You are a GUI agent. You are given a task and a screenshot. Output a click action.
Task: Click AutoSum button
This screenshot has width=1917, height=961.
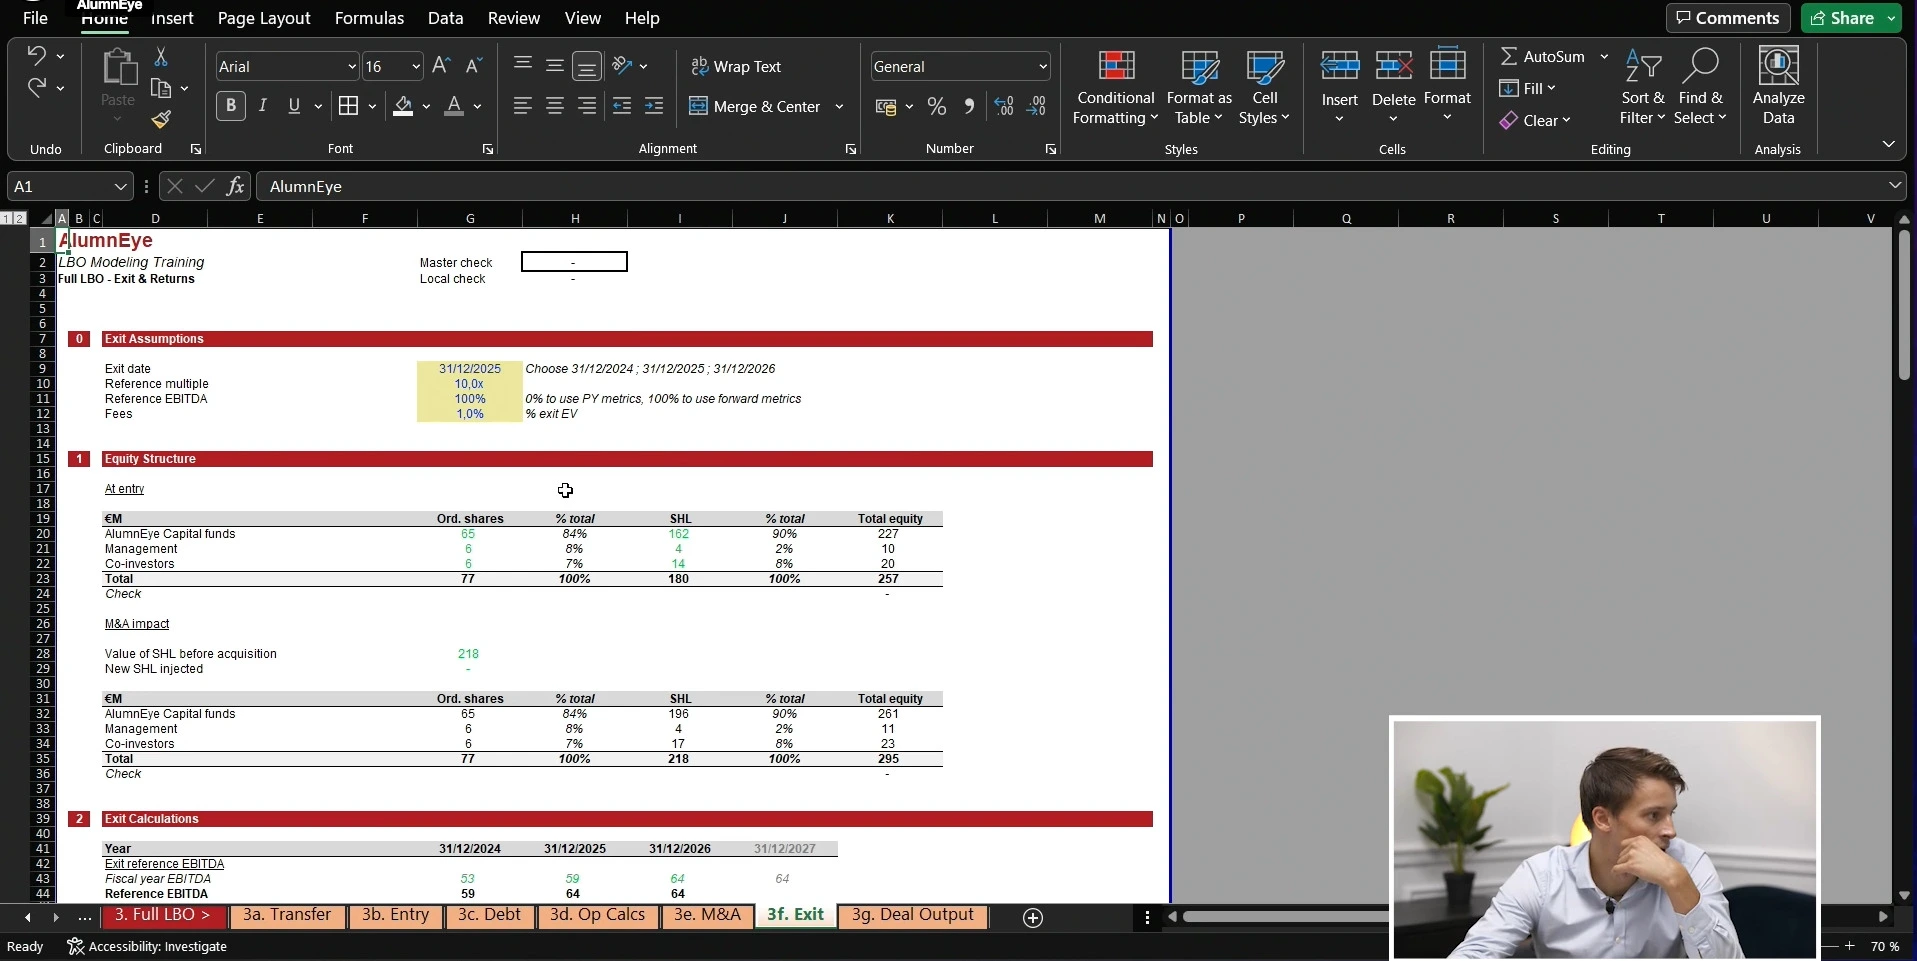(x=1543, y=57)
